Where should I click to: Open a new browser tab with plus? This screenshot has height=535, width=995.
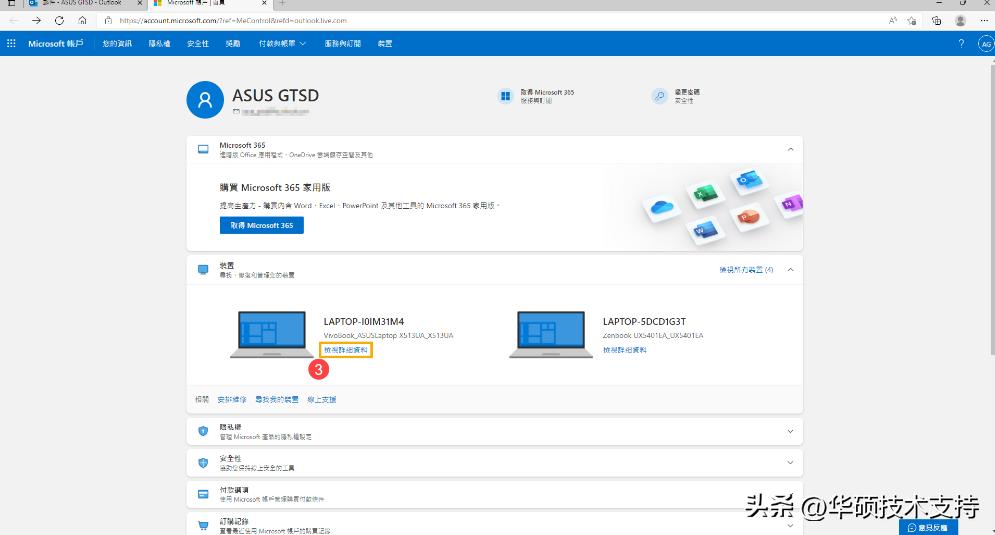(282, 3)
